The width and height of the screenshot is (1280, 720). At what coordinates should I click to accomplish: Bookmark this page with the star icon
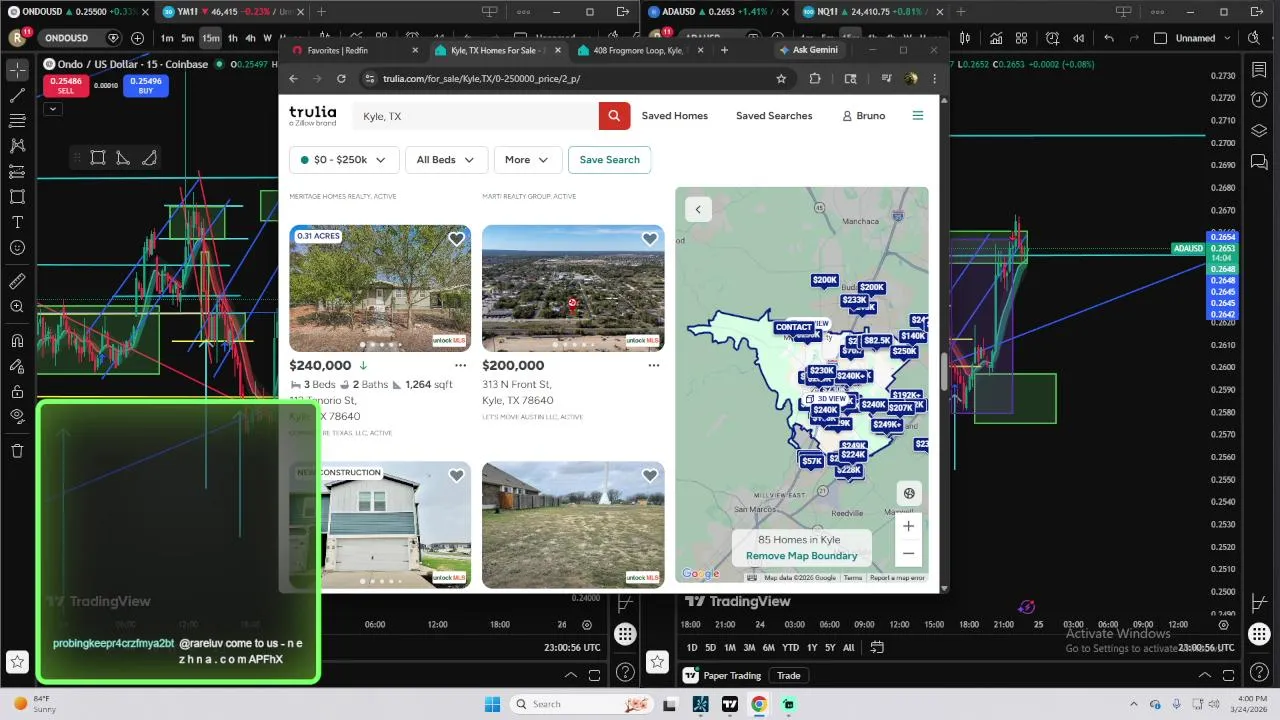click(781, 79)
